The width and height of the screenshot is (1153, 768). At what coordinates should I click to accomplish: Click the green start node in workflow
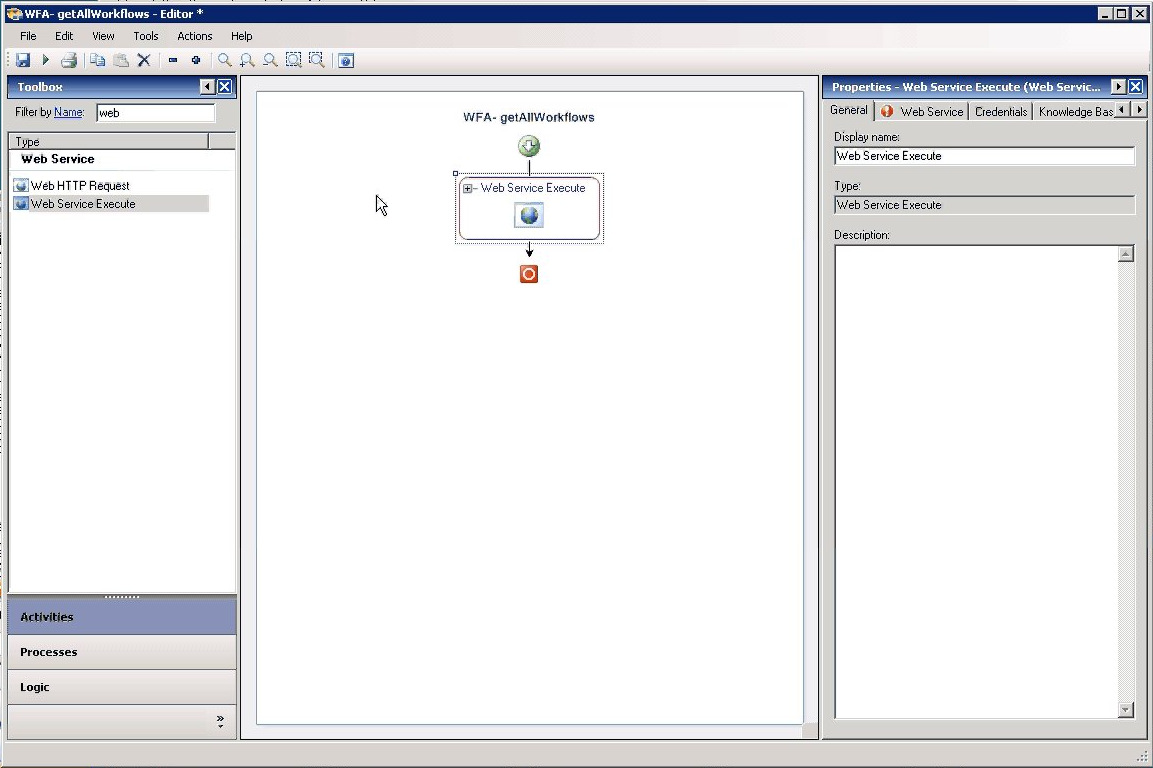pyautogui.click(x=529, y=146)
